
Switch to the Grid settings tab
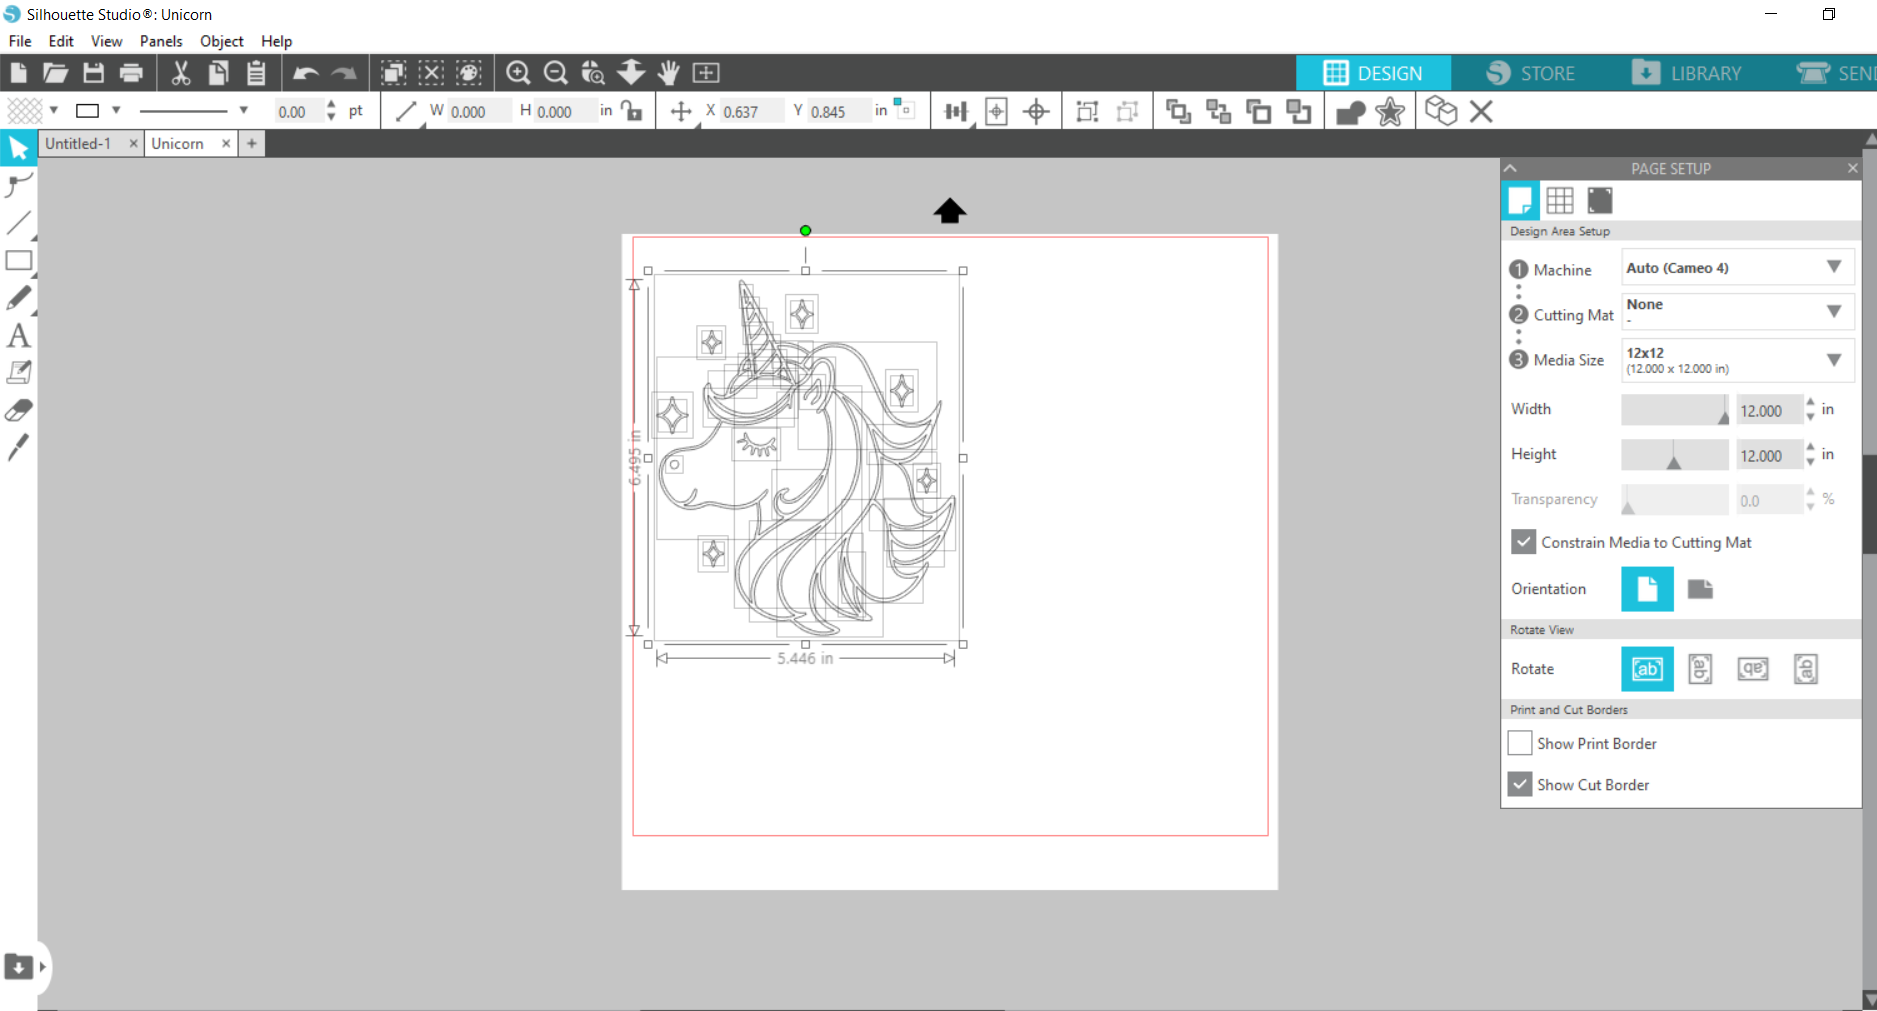tap(1559, 200)
